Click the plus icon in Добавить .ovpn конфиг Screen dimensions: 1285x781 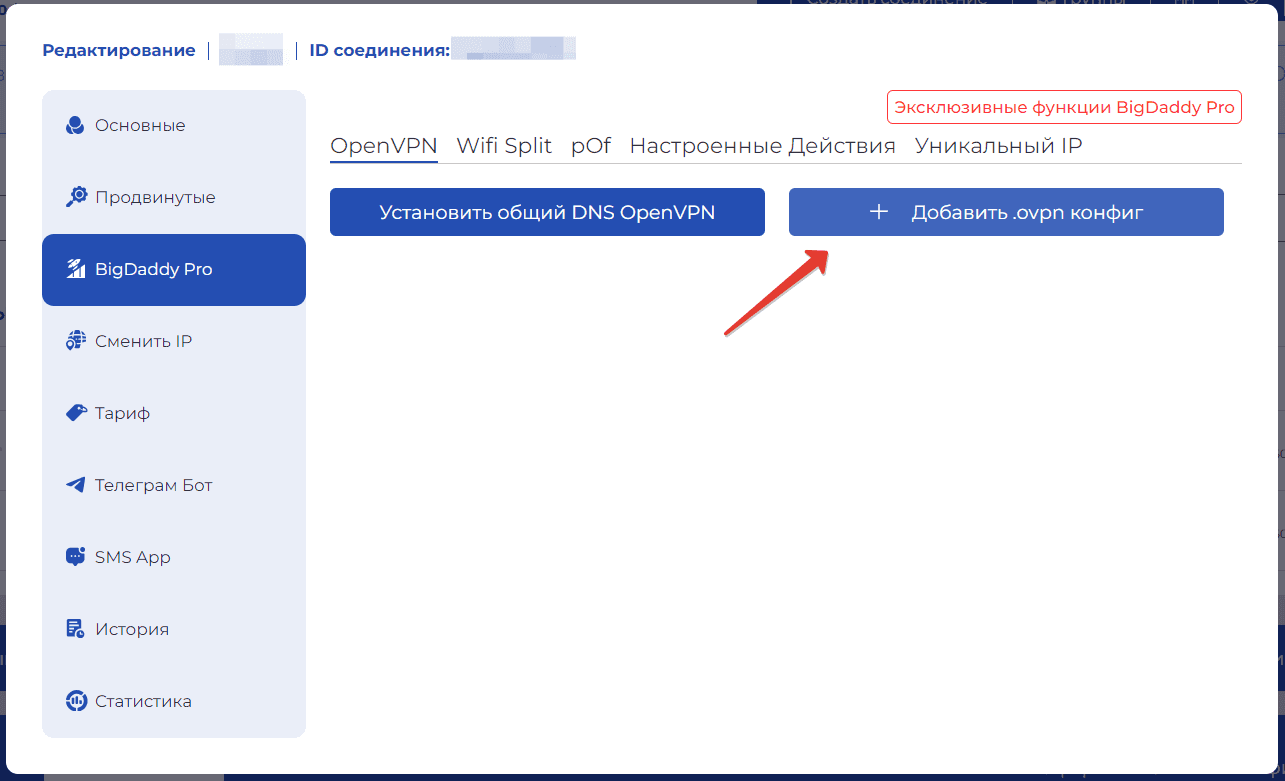pos(879,212)
